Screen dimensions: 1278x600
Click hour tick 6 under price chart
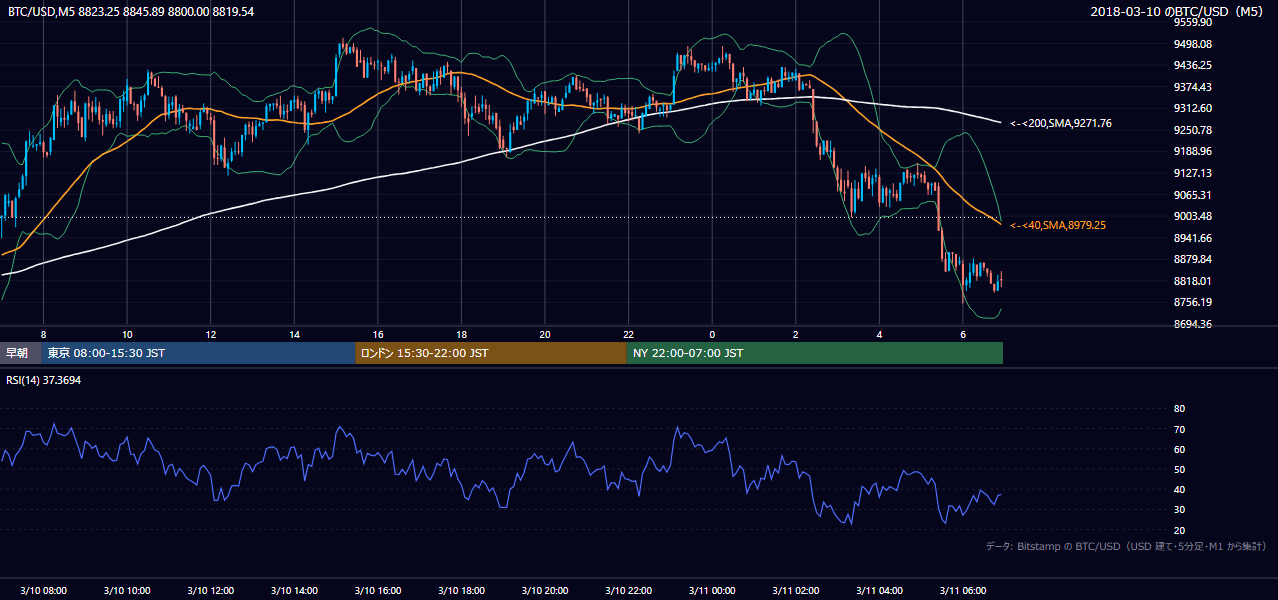[962, 333]
